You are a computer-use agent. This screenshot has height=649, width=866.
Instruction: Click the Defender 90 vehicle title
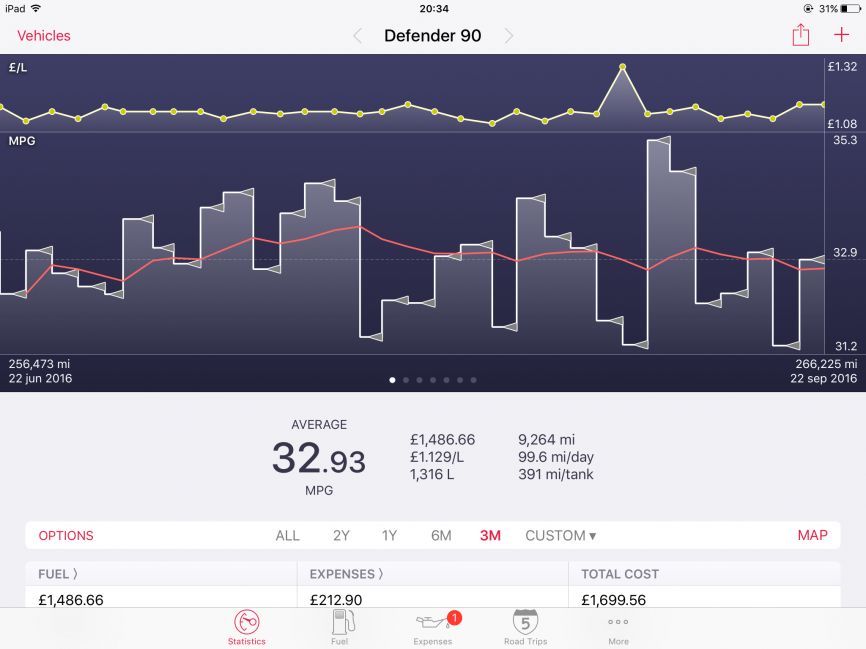(433, 36)
